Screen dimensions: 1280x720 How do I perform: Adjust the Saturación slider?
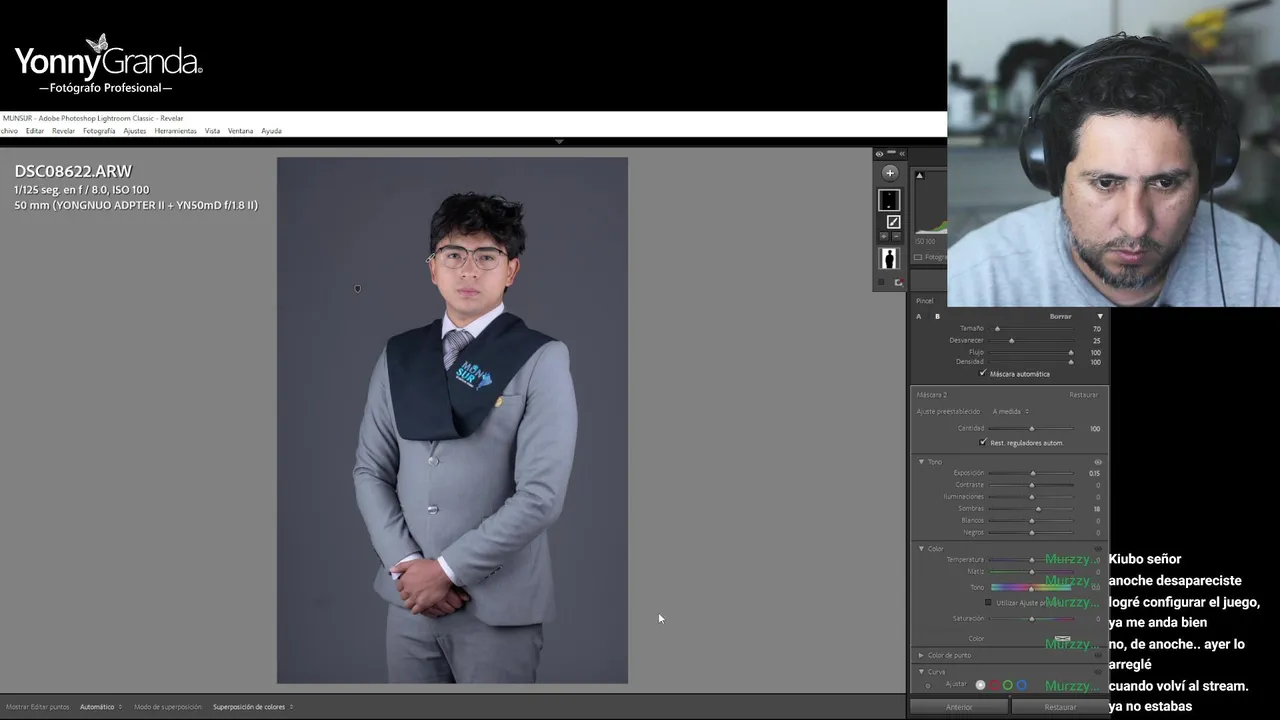pos(1032,619)
